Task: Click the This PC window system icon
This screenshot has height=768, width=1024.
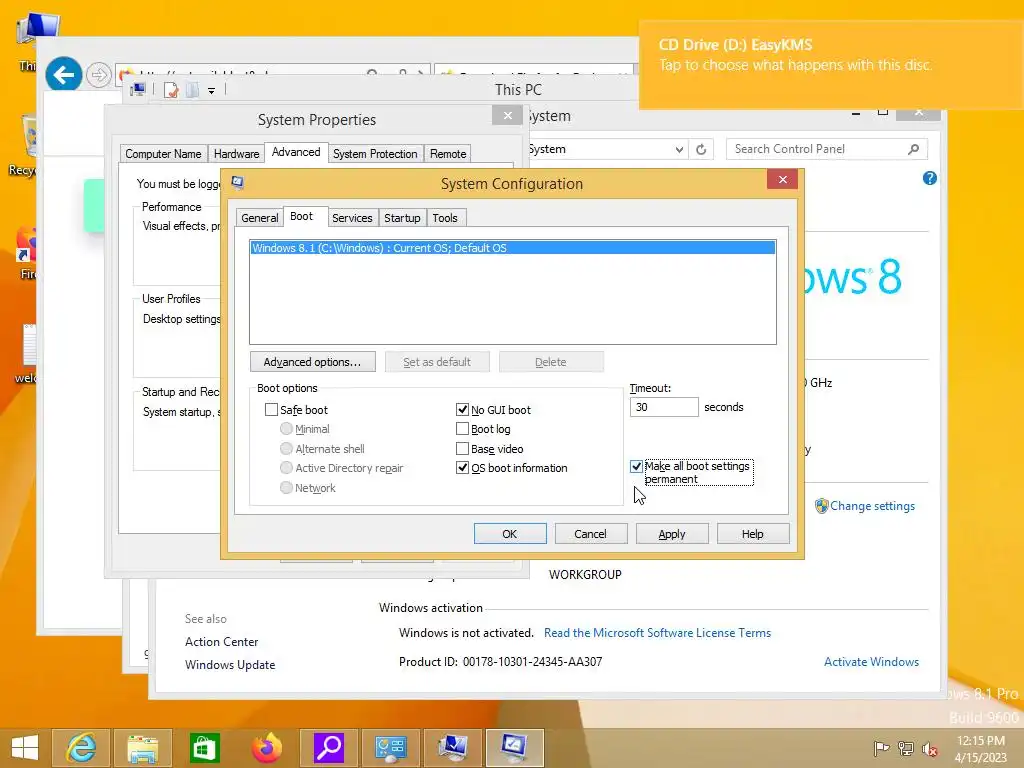Action: point(138,89)
